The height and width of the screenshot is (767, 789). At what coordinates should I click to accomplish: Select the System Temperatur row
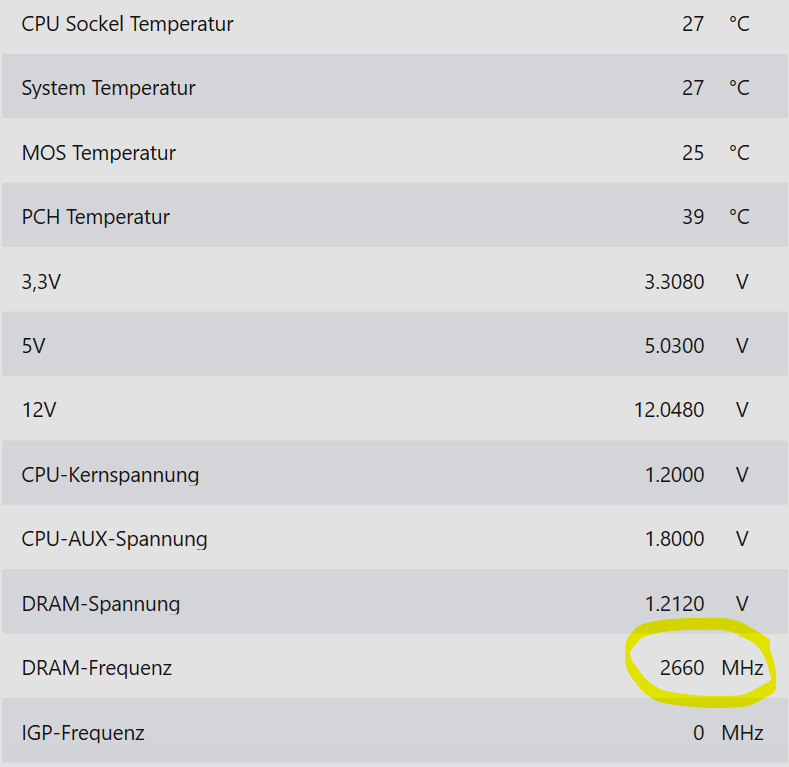394,86
